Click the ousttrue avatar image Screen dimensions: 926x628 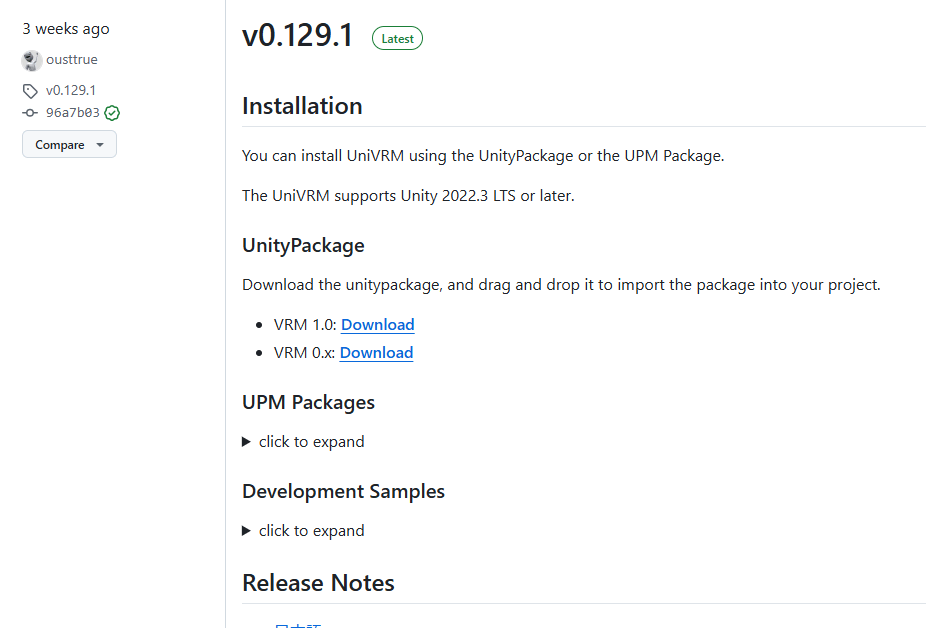point(32,60)
